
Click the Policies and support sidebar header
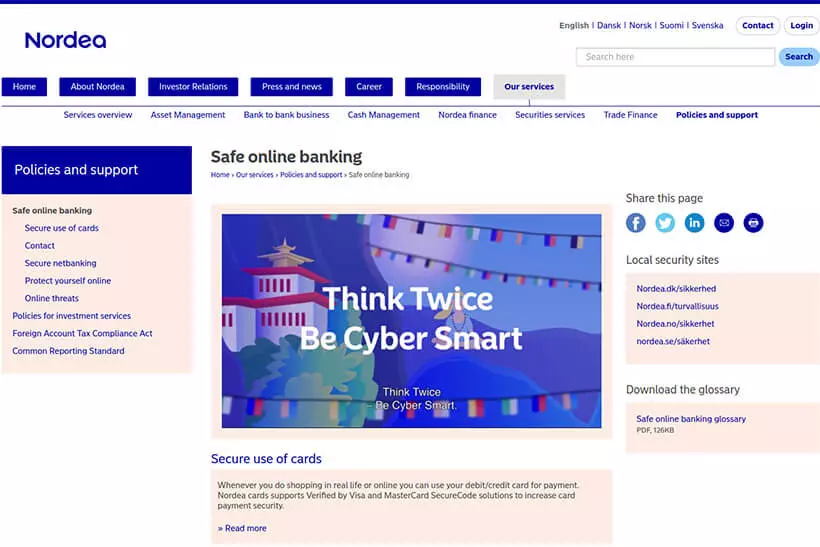[x=97, y=170]
